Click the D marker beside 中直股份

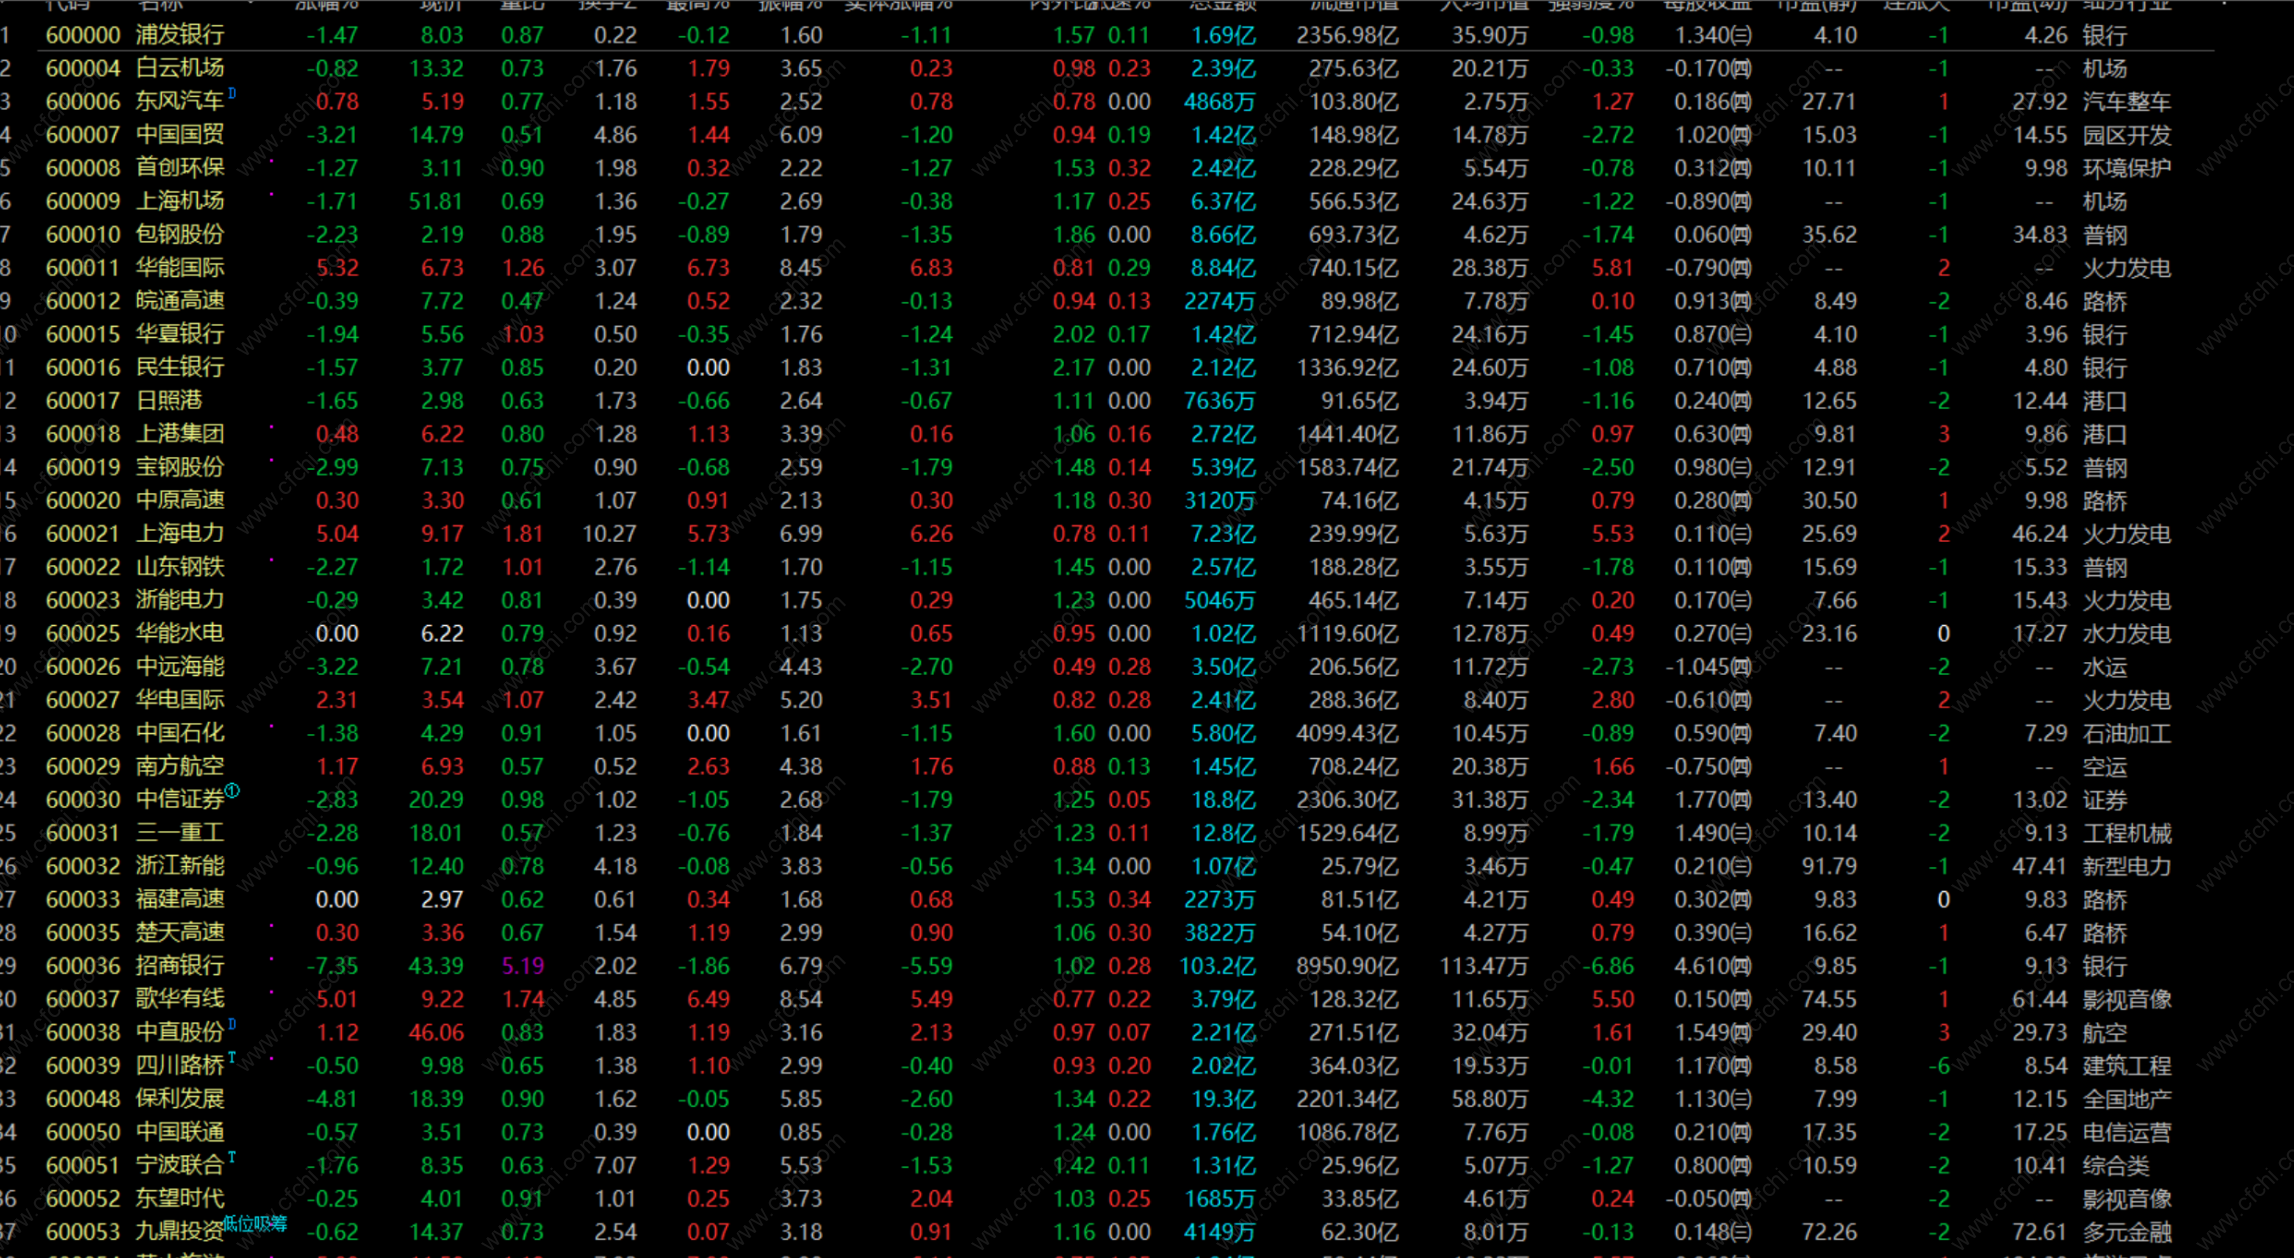[232, 1024]
